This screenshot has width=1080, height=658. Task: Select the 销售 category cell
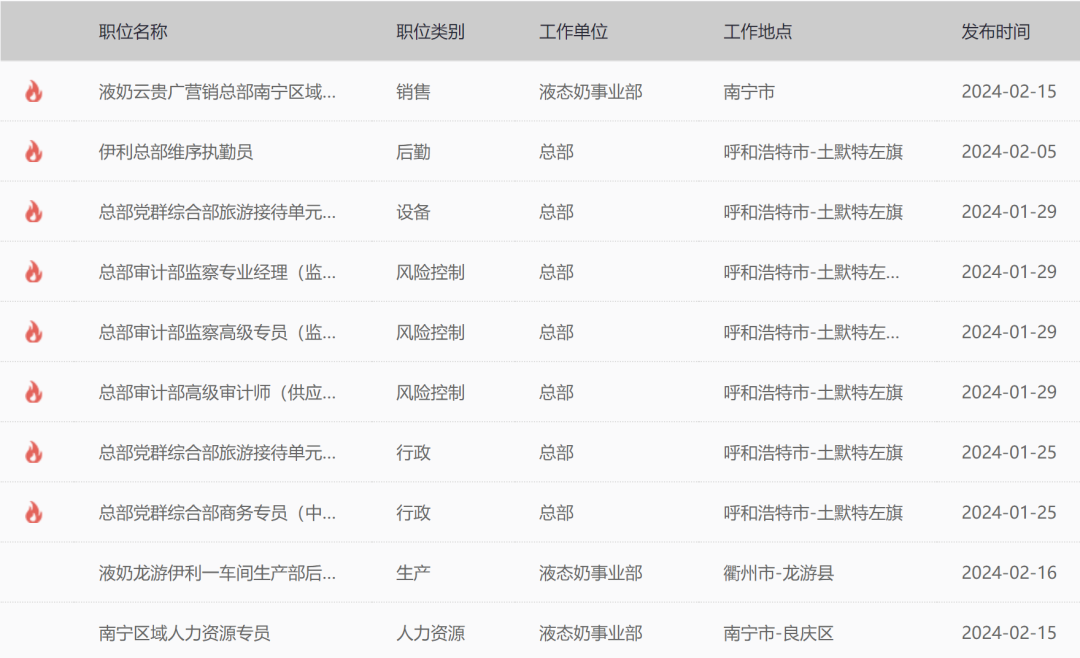point(413,92)
